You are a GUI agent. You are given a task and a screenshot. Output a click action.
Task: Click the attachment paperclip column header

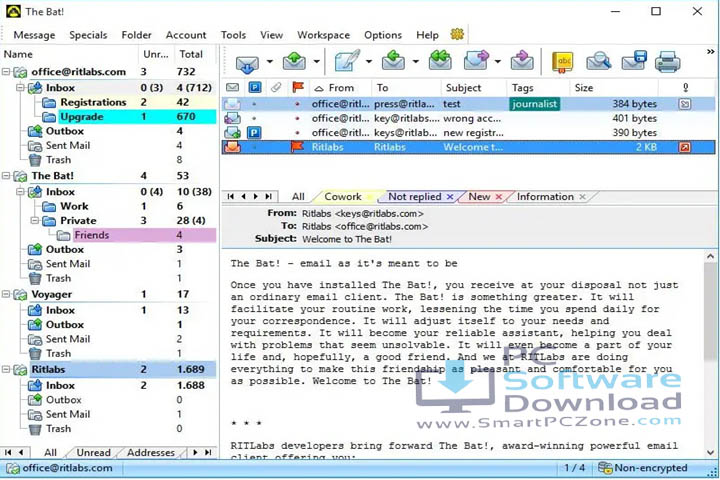[276, 87]
